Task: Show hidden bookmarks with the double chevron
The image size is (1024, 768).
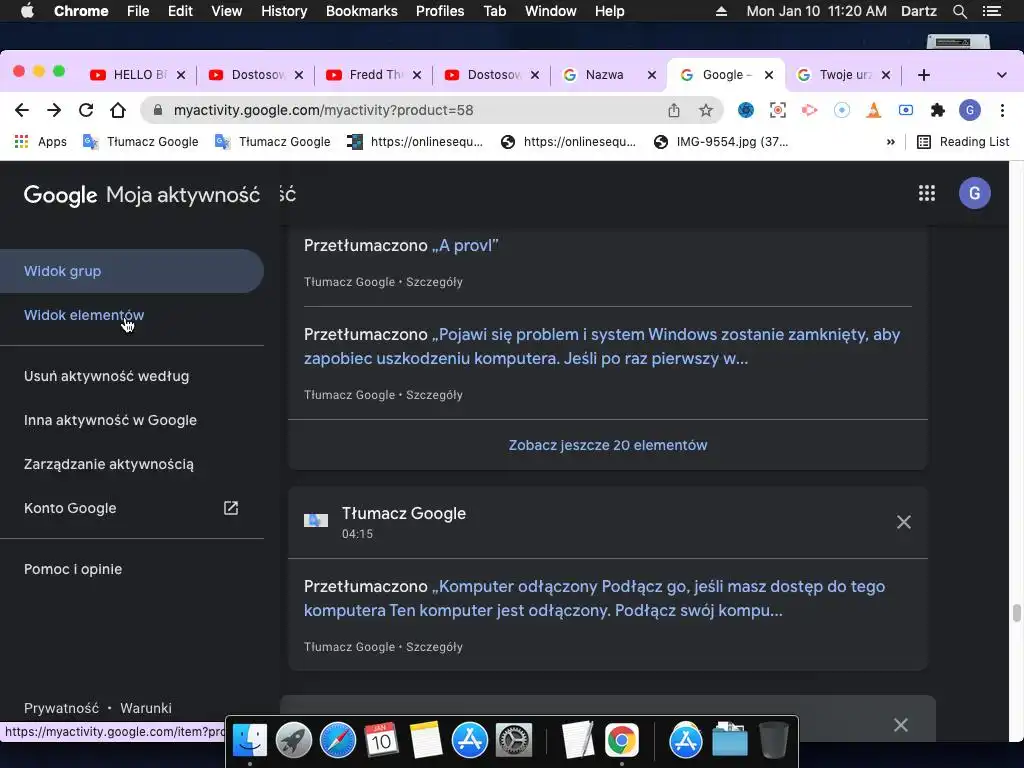Action: [890, 142]
